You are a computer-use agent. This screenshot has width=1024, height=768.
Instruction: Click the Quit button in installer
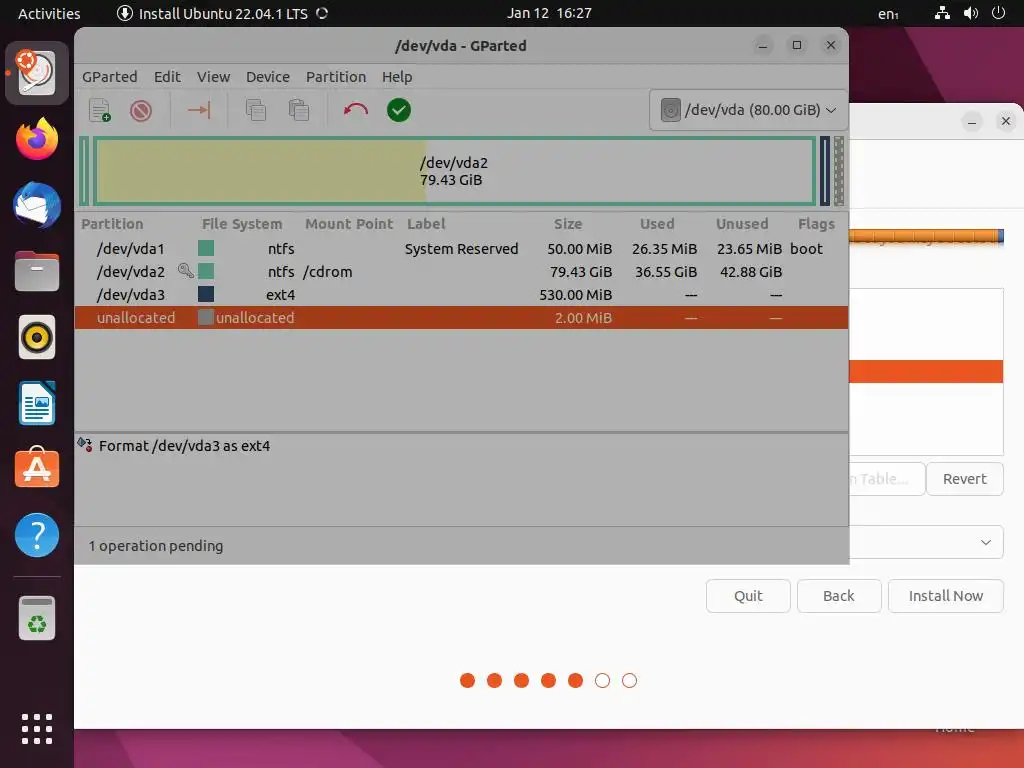point(748,596)
